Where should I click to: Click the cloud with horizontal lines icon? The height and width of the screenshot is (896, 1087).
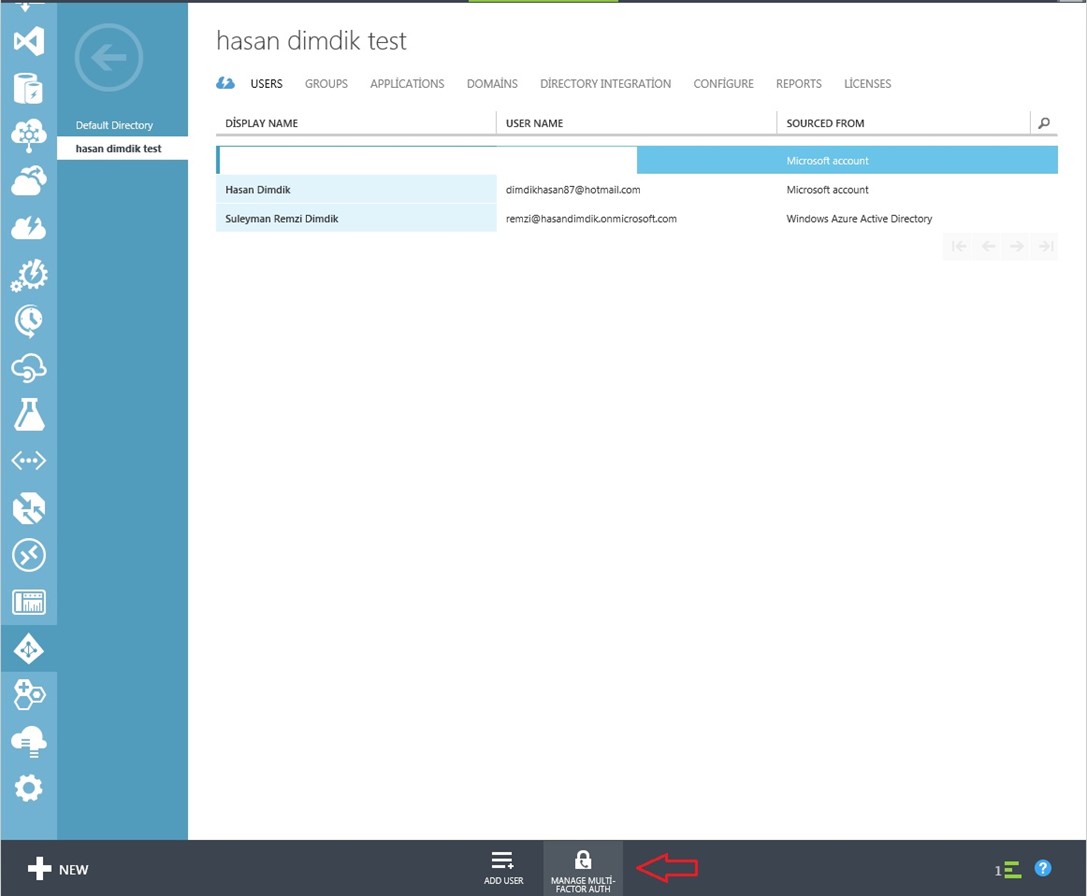[28, 742]
